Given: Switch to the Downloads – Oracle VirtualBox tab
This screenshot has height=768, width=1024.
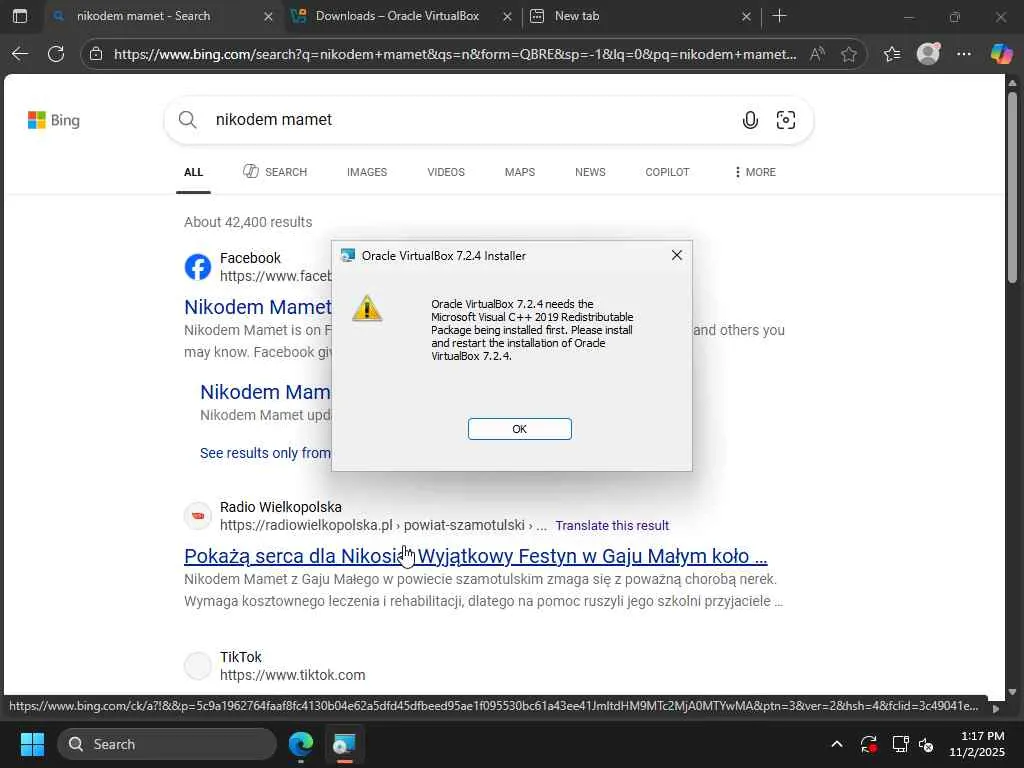Looking at the screenshot, I should (397, 16).
